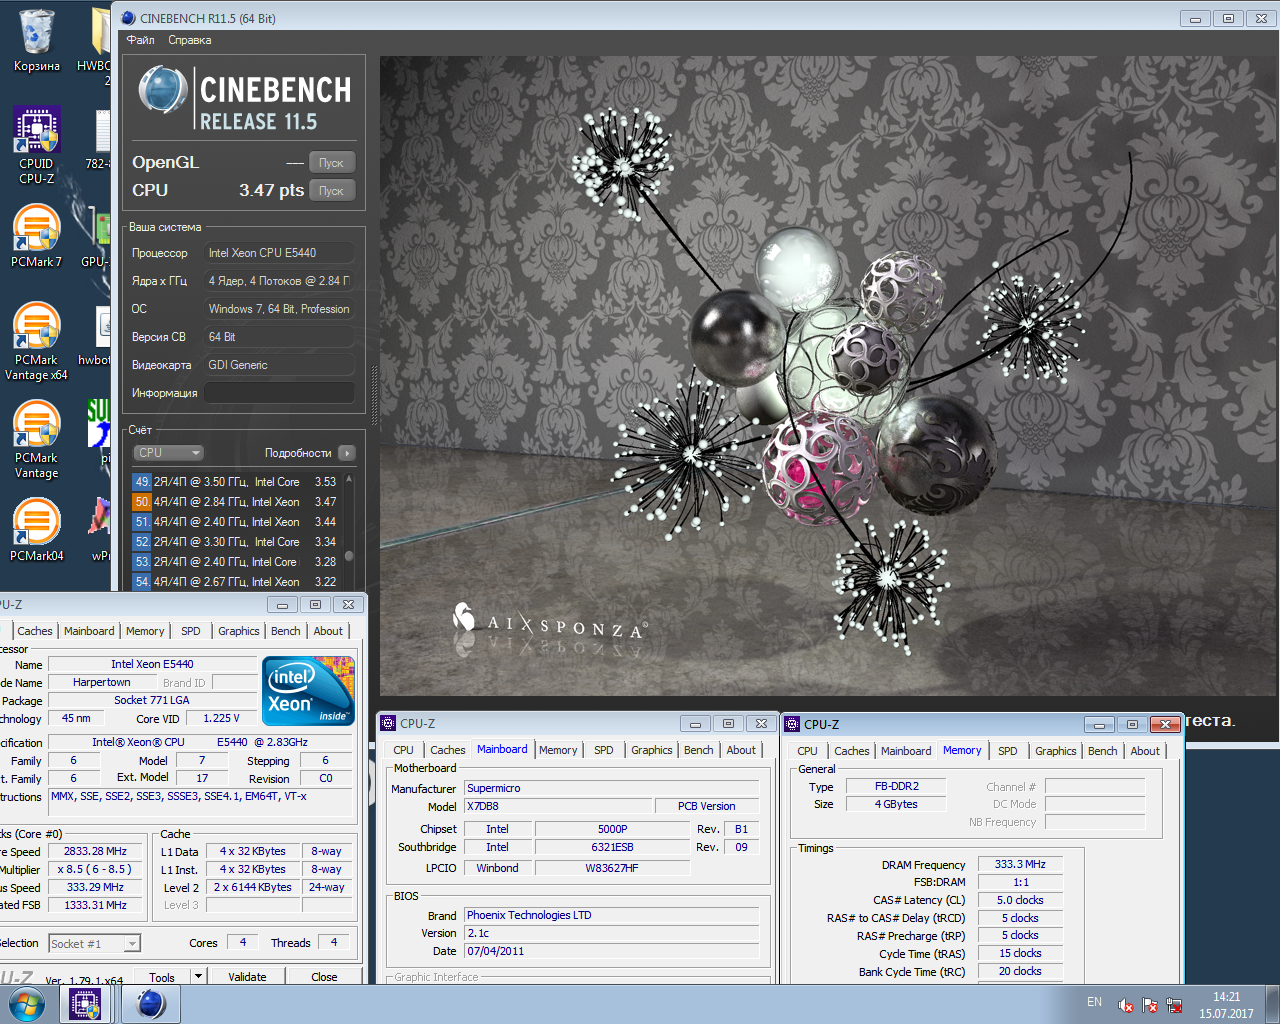Click the network status tray icon
Viewport: 1280px width, 1024px height.
[1174, 1005]
